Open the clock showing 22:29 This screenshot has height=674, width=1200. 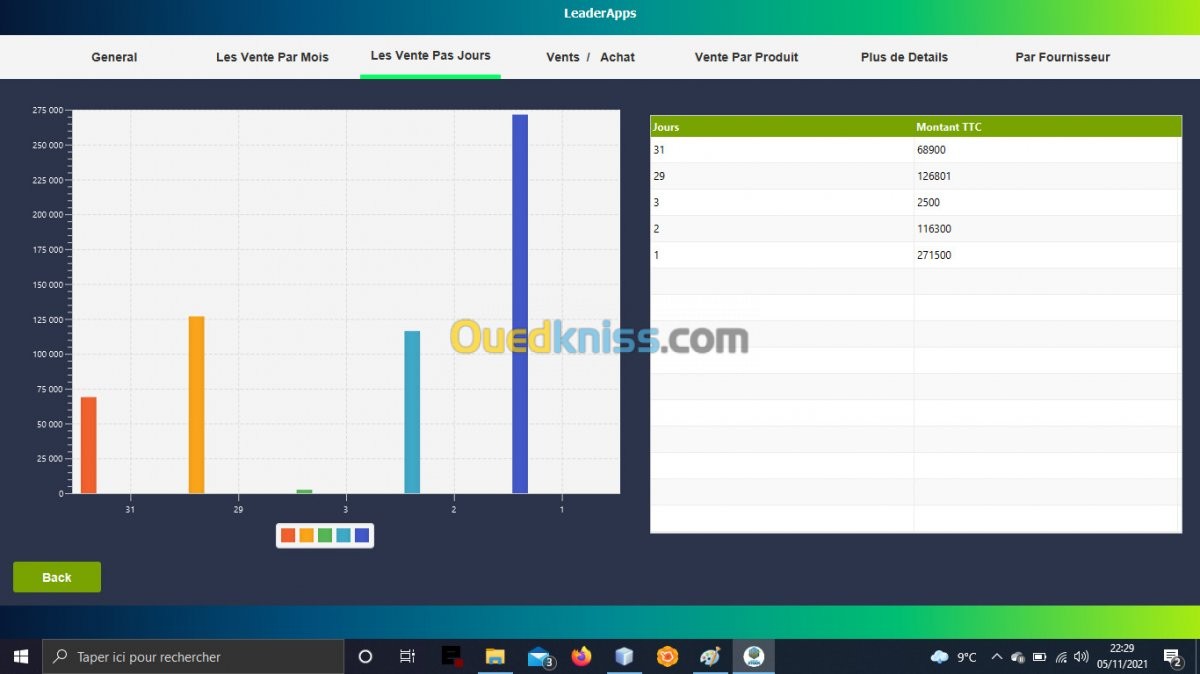(x=1121, y=657)
